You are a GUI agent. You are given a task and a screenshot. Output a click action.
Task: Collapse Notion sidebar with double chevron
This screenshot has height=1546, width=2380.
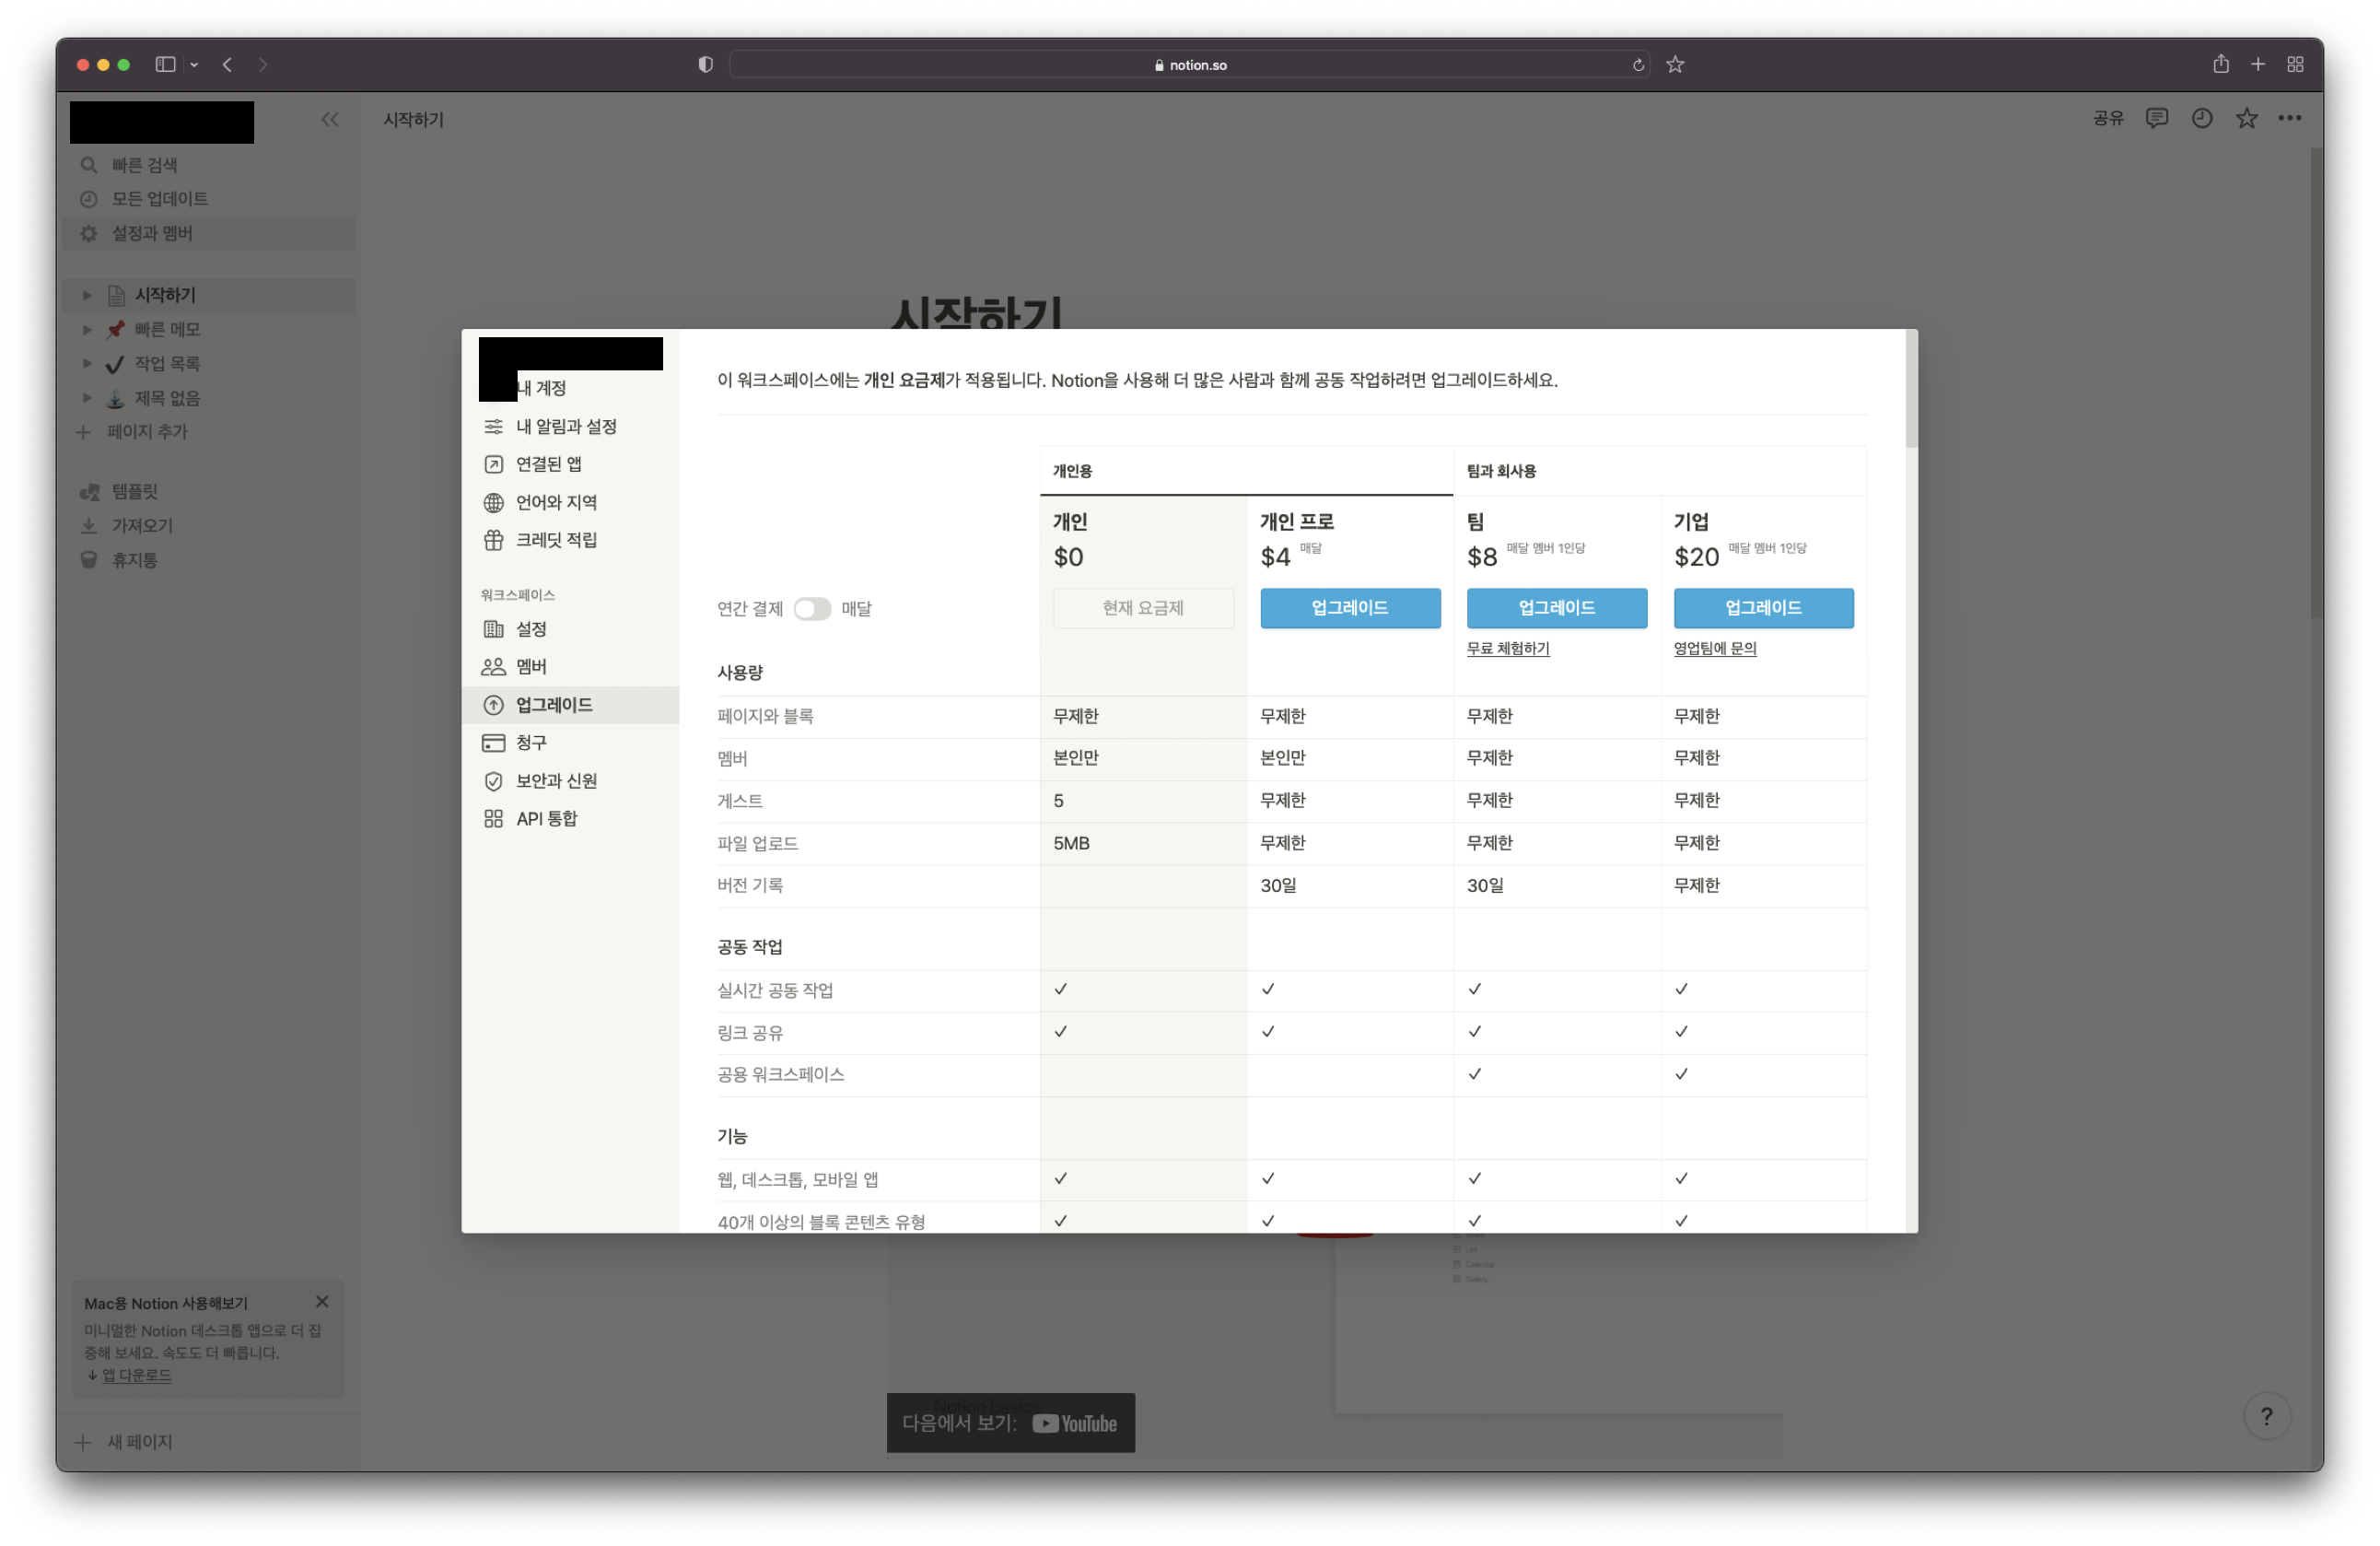click(329, 120)
